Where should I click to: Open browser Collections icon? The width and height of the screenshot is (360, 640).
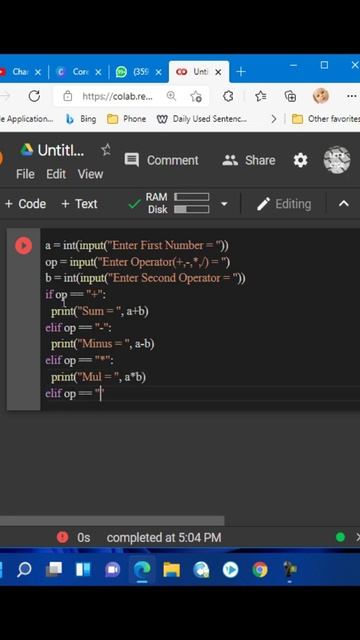click(x=290, y=96)
